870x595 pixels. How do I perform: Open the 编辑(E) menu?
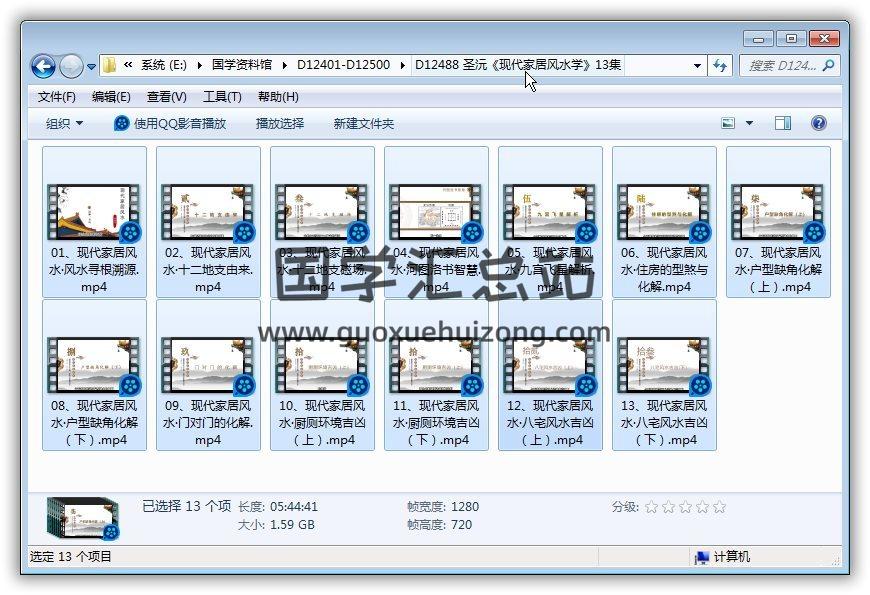[111, 97]
